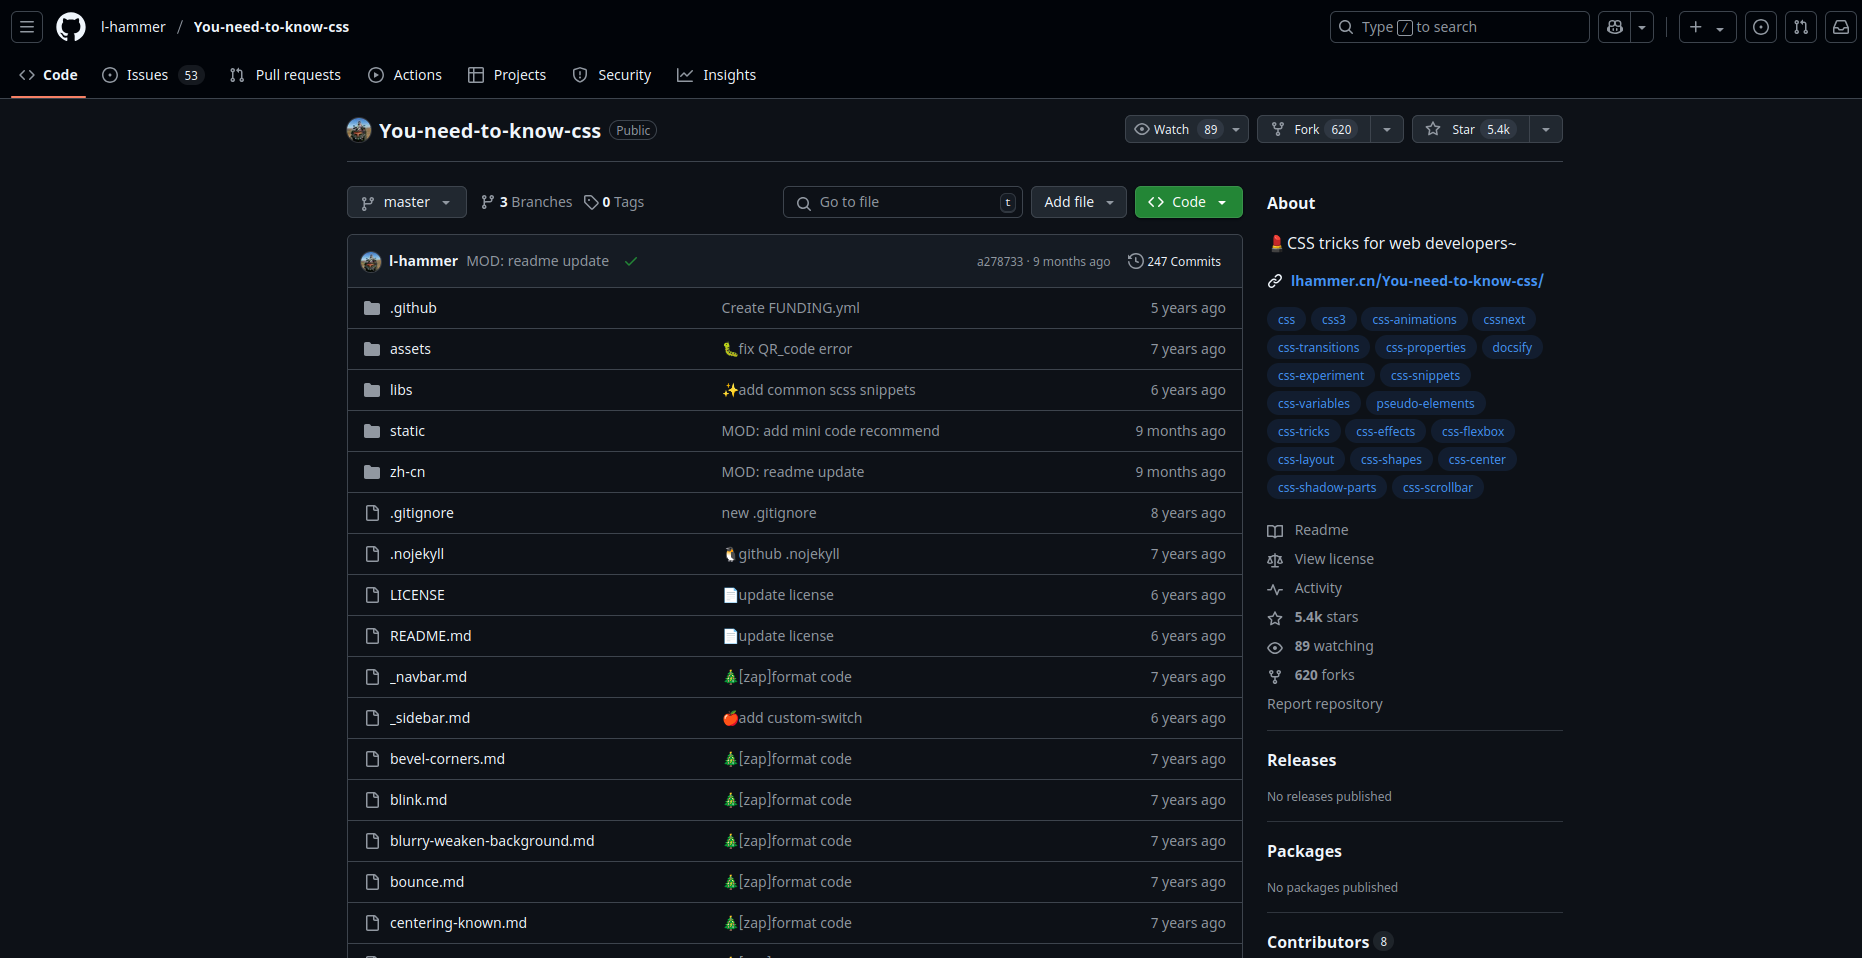Click the commit status green checkmark
The image size is (1862, 958).
tap(631, 261)
